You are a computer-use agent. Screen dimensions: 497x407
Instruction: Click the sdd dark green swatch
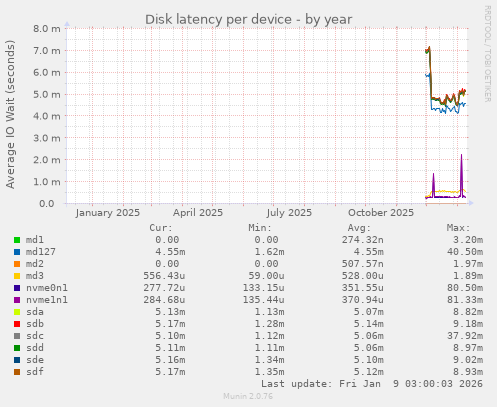pos(17,348)
